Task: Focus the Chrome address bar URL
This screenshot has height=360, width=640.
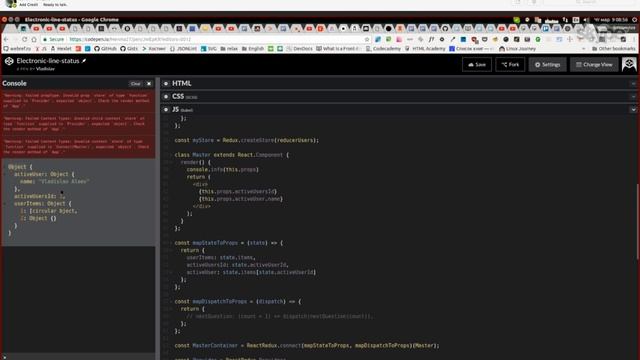Action: [x=130, y=40]
